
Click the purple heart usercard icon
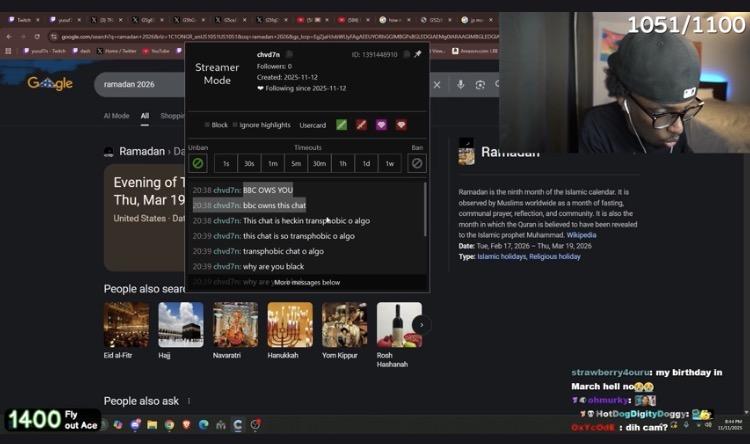(x=381, y=125)
